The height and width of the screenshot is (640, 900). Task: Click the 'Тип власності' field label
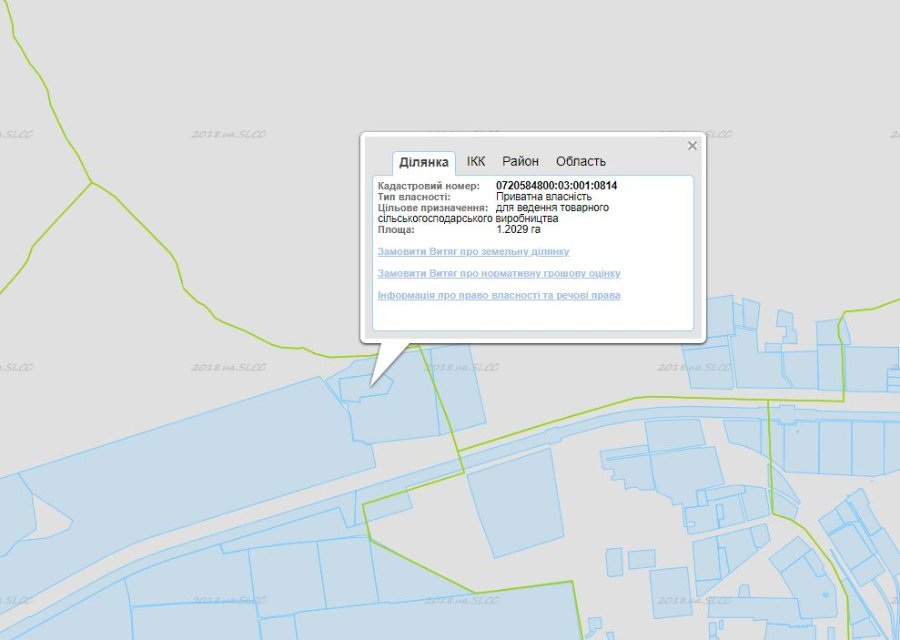point(413,197)
